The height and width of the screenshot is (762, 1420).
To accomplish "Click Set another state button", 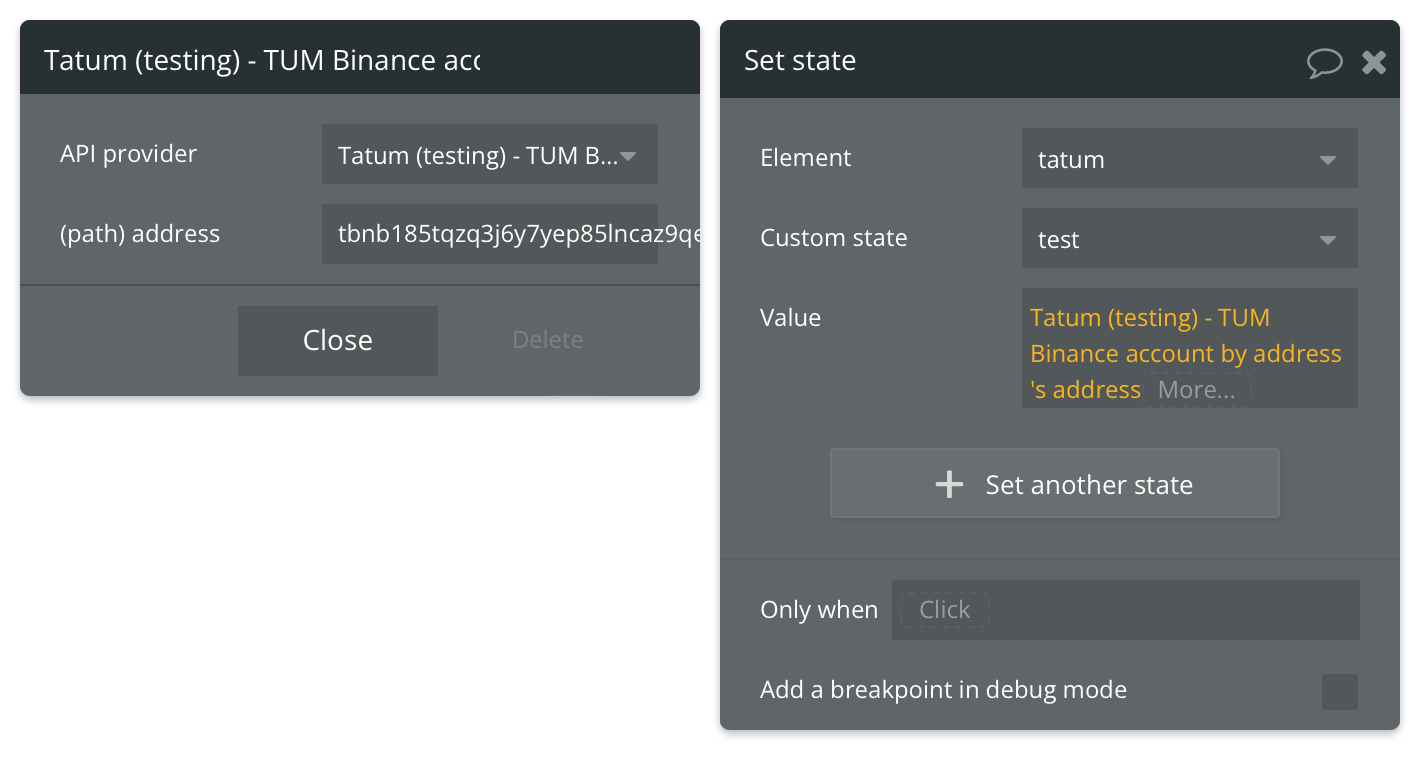I will coord(1055,483).
